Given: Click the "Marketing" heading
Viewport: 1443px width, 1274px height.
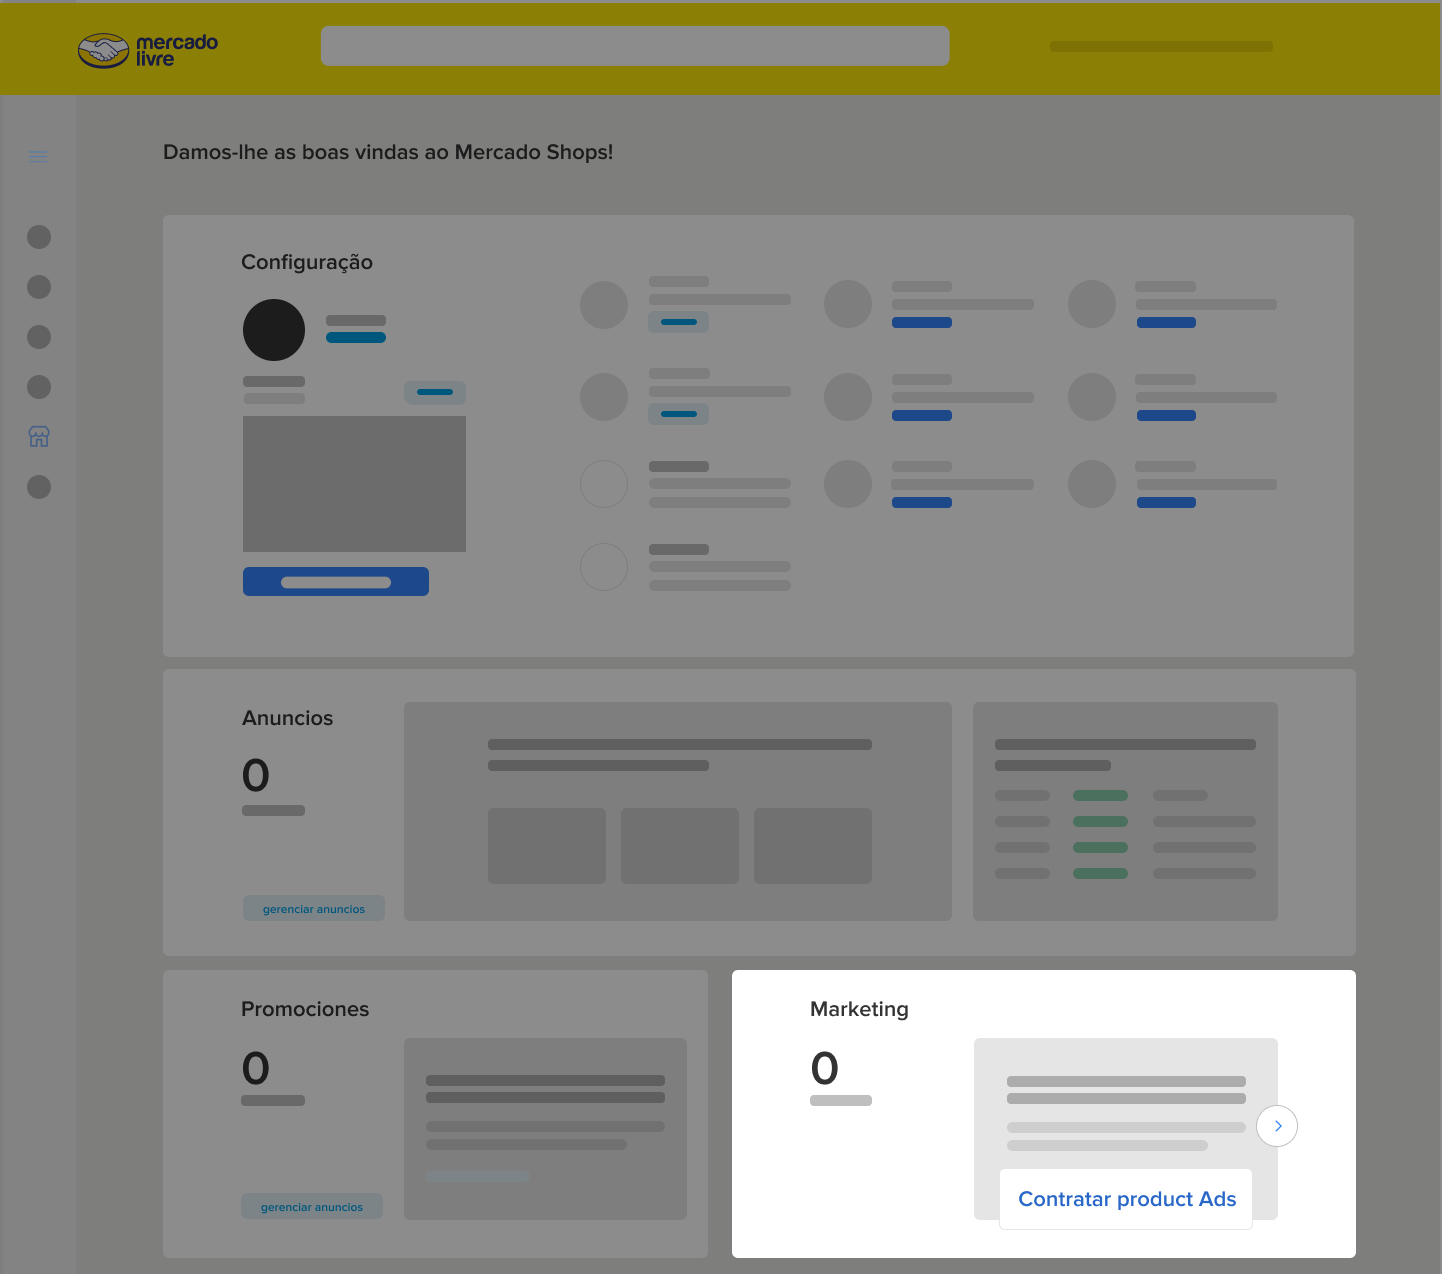Looking at the screenshot, I should (x=859, y=1009).
